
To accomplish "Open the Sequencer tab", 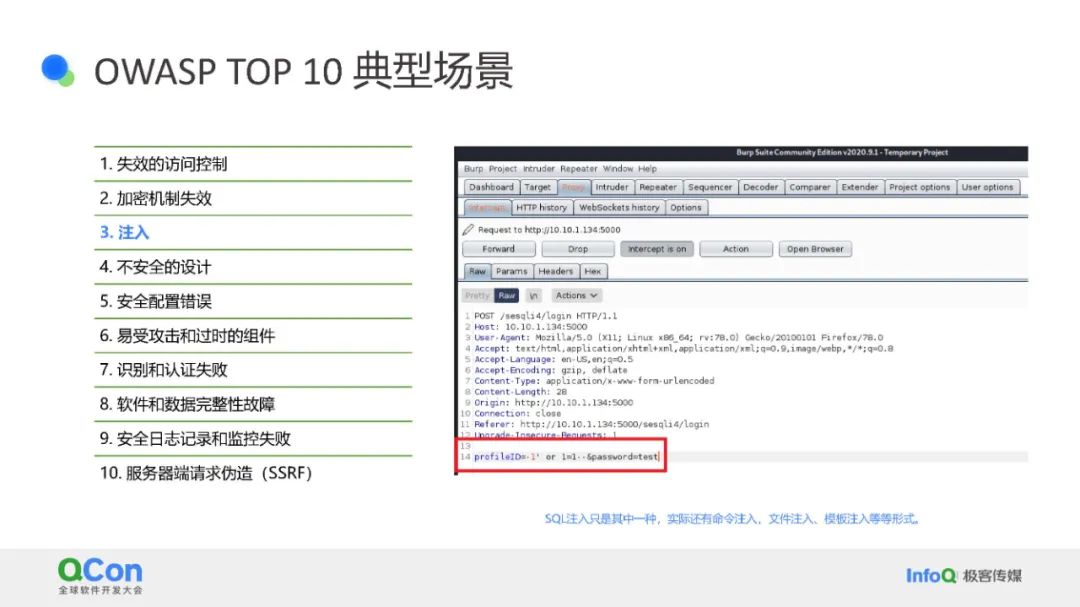I will pos(710,187).
